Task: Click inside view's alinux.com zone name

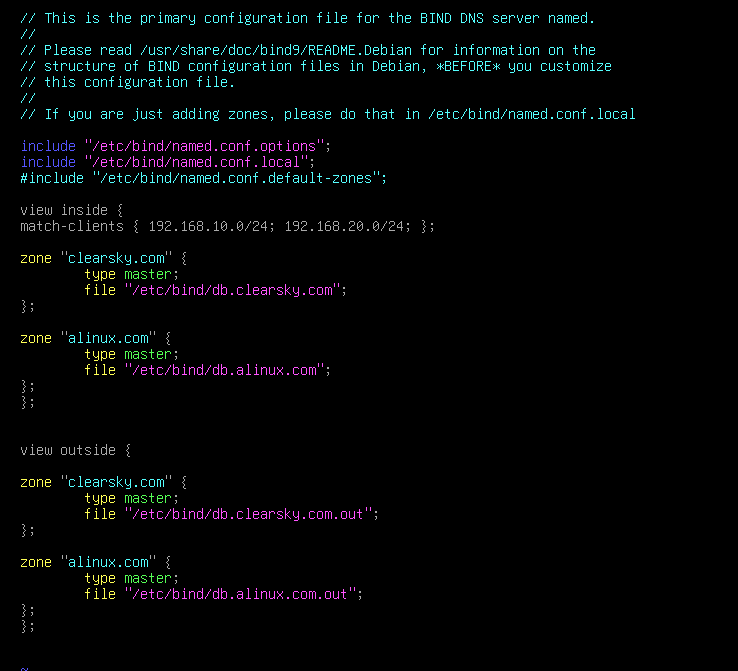Action: tap(108, 338)
